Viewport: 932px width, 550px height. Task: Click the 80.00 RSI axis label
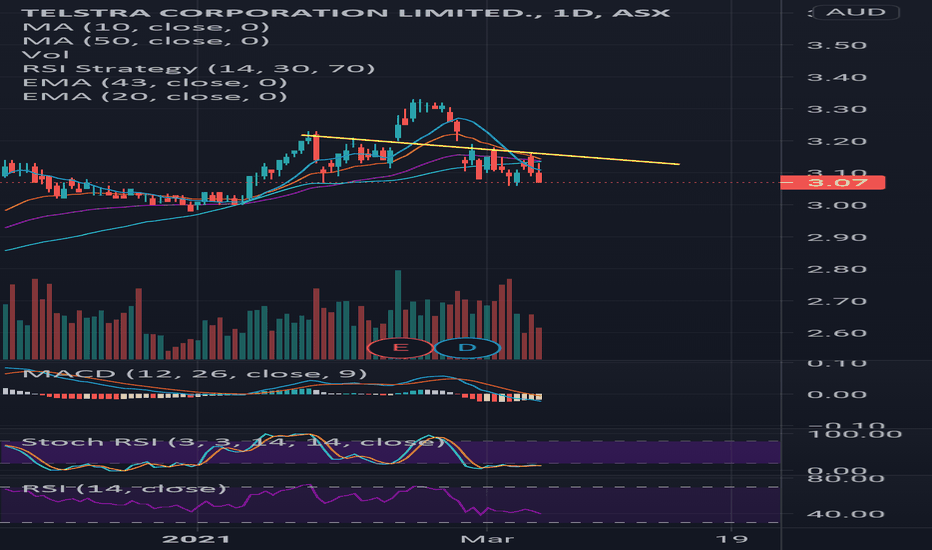(x=845, y=479)
